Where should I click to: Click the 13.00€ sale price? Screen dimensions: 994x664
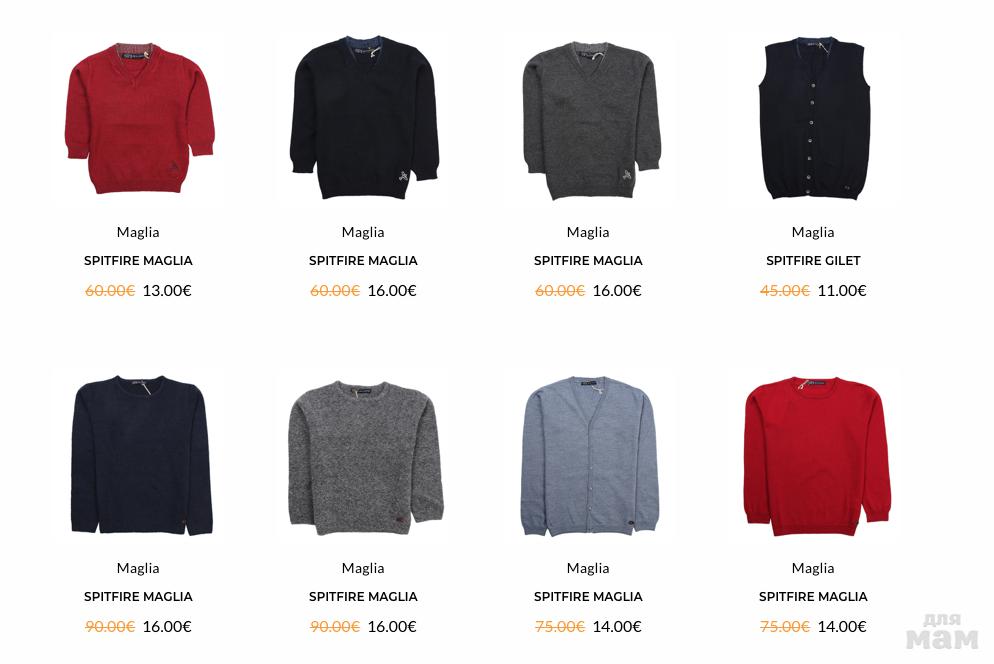(167, 290)
